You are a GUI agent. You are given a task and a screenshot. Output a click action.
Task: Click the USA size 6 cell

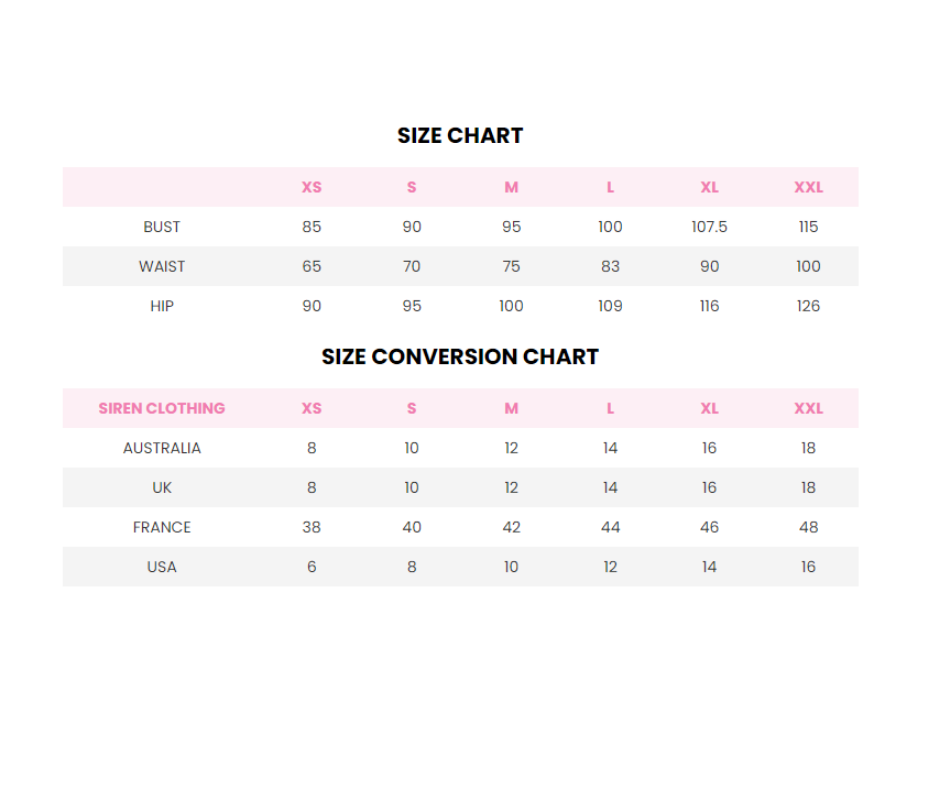[311, 567]
